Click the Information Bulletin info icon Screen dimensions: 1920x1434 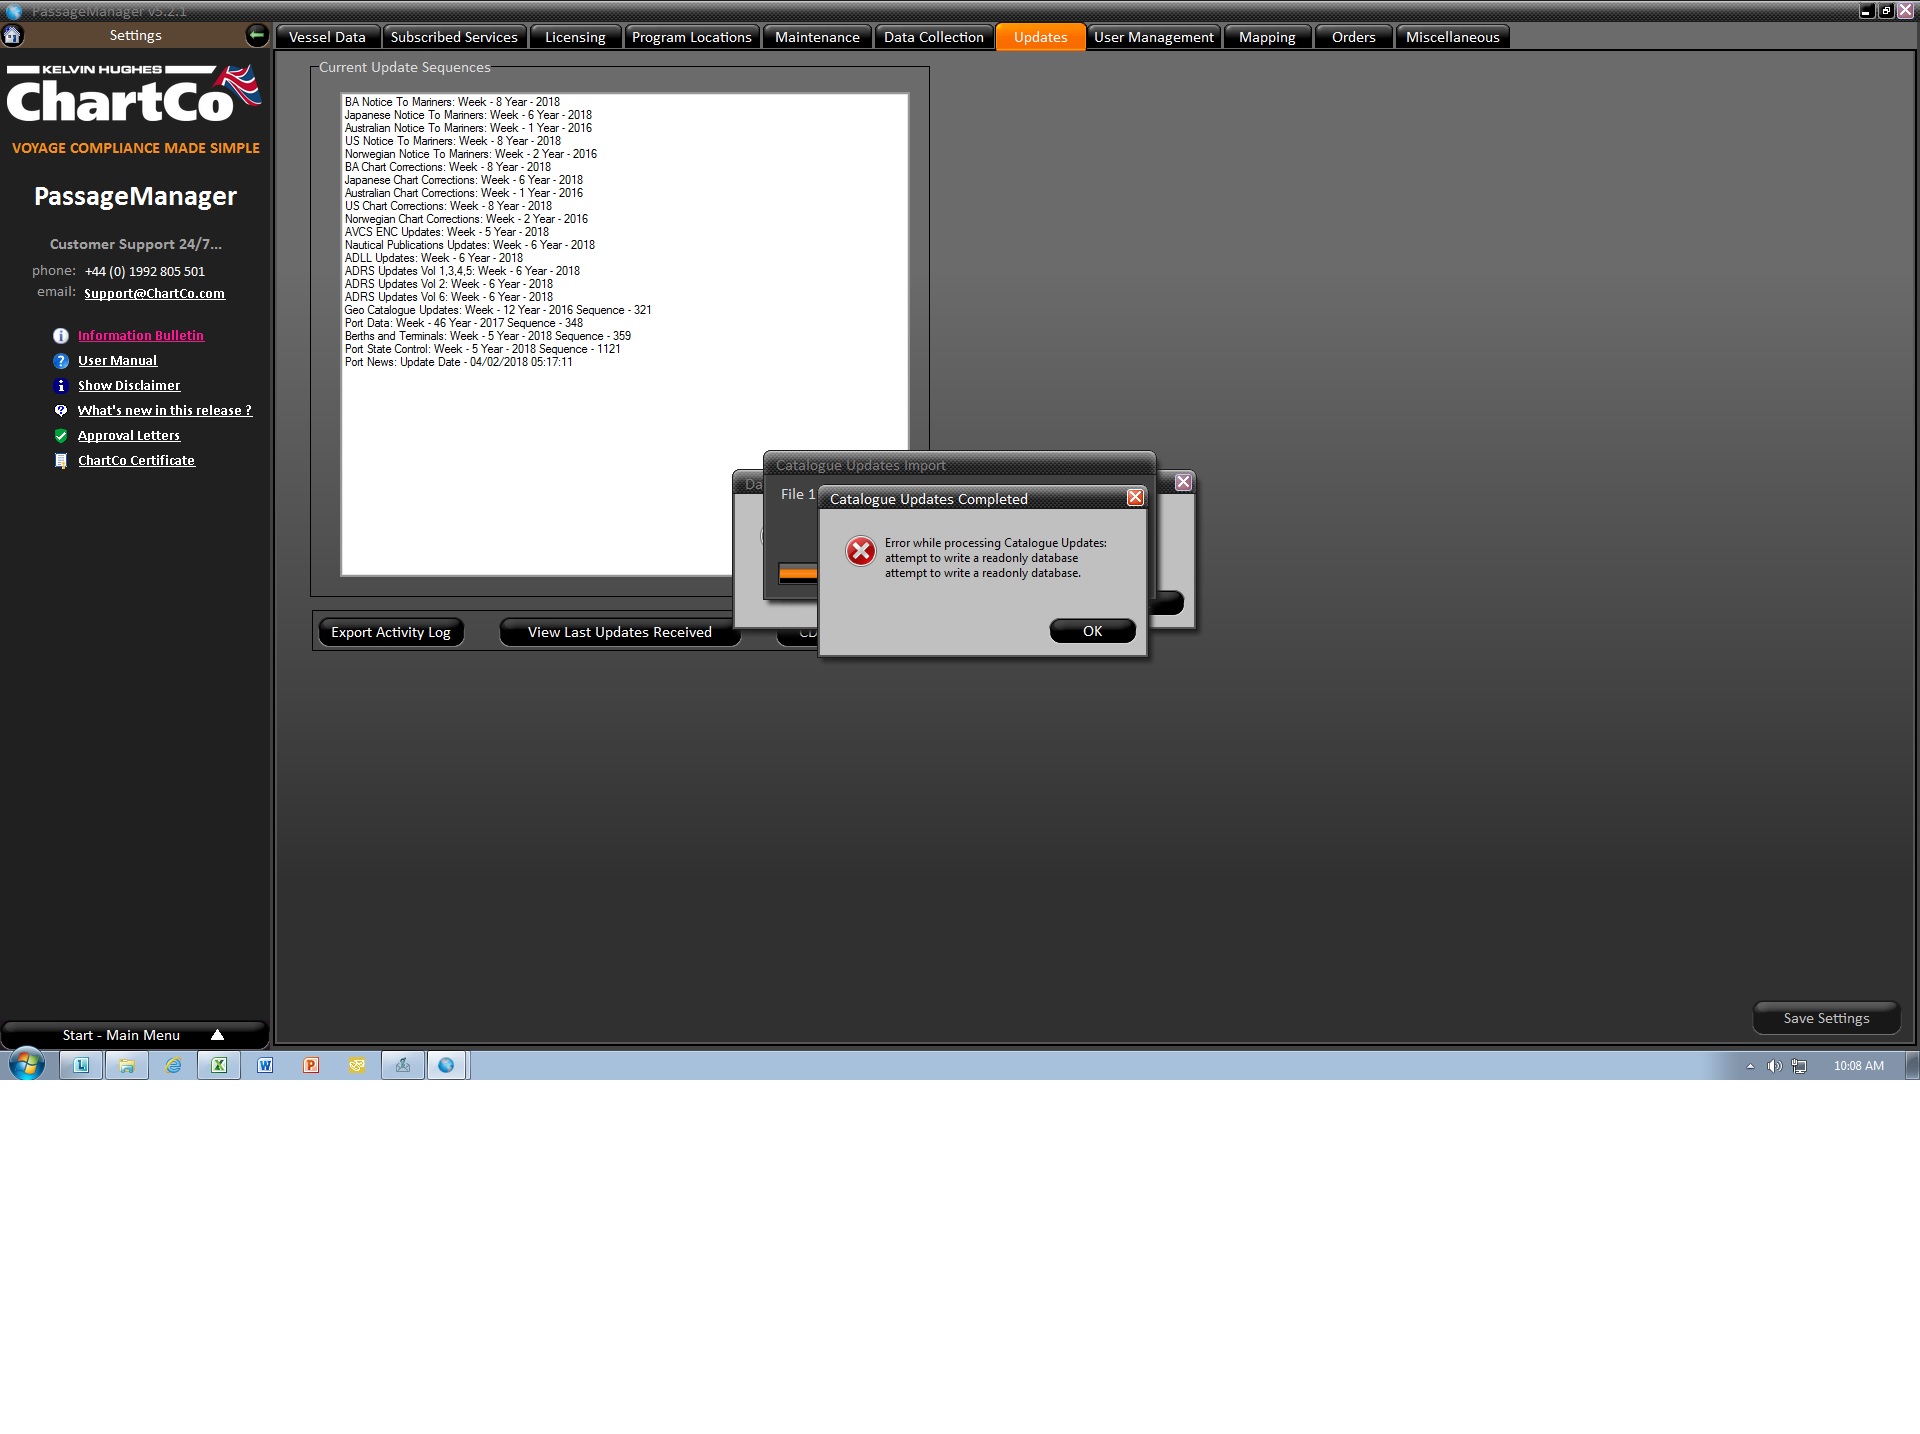61,336
